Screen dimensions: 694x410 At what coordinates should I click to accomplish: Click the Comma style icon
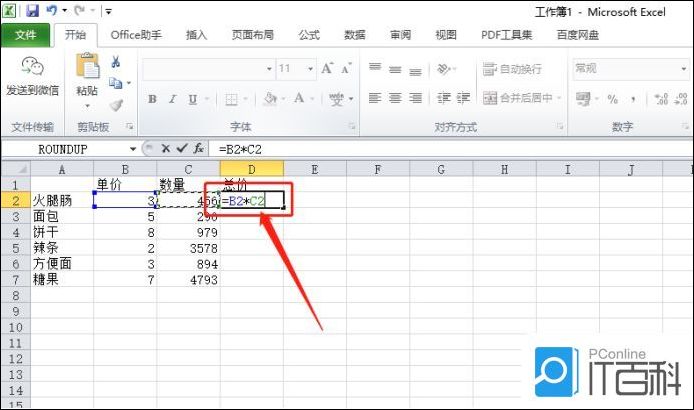(633, 99)
